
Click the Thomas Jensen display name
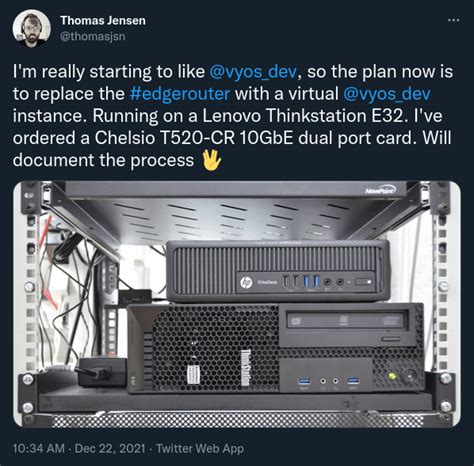click(x=103, y=21)
